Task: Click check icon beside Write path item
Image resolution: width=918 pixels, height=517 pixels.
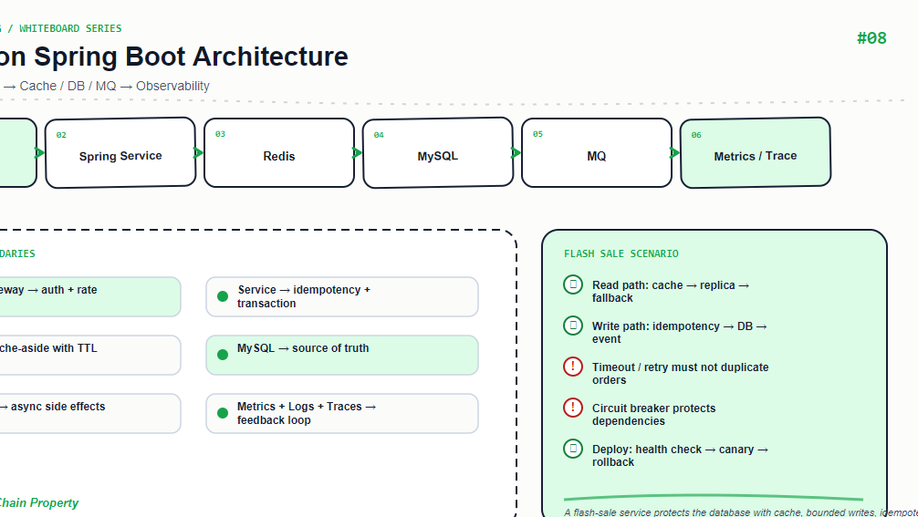Action: pos(573,326)
